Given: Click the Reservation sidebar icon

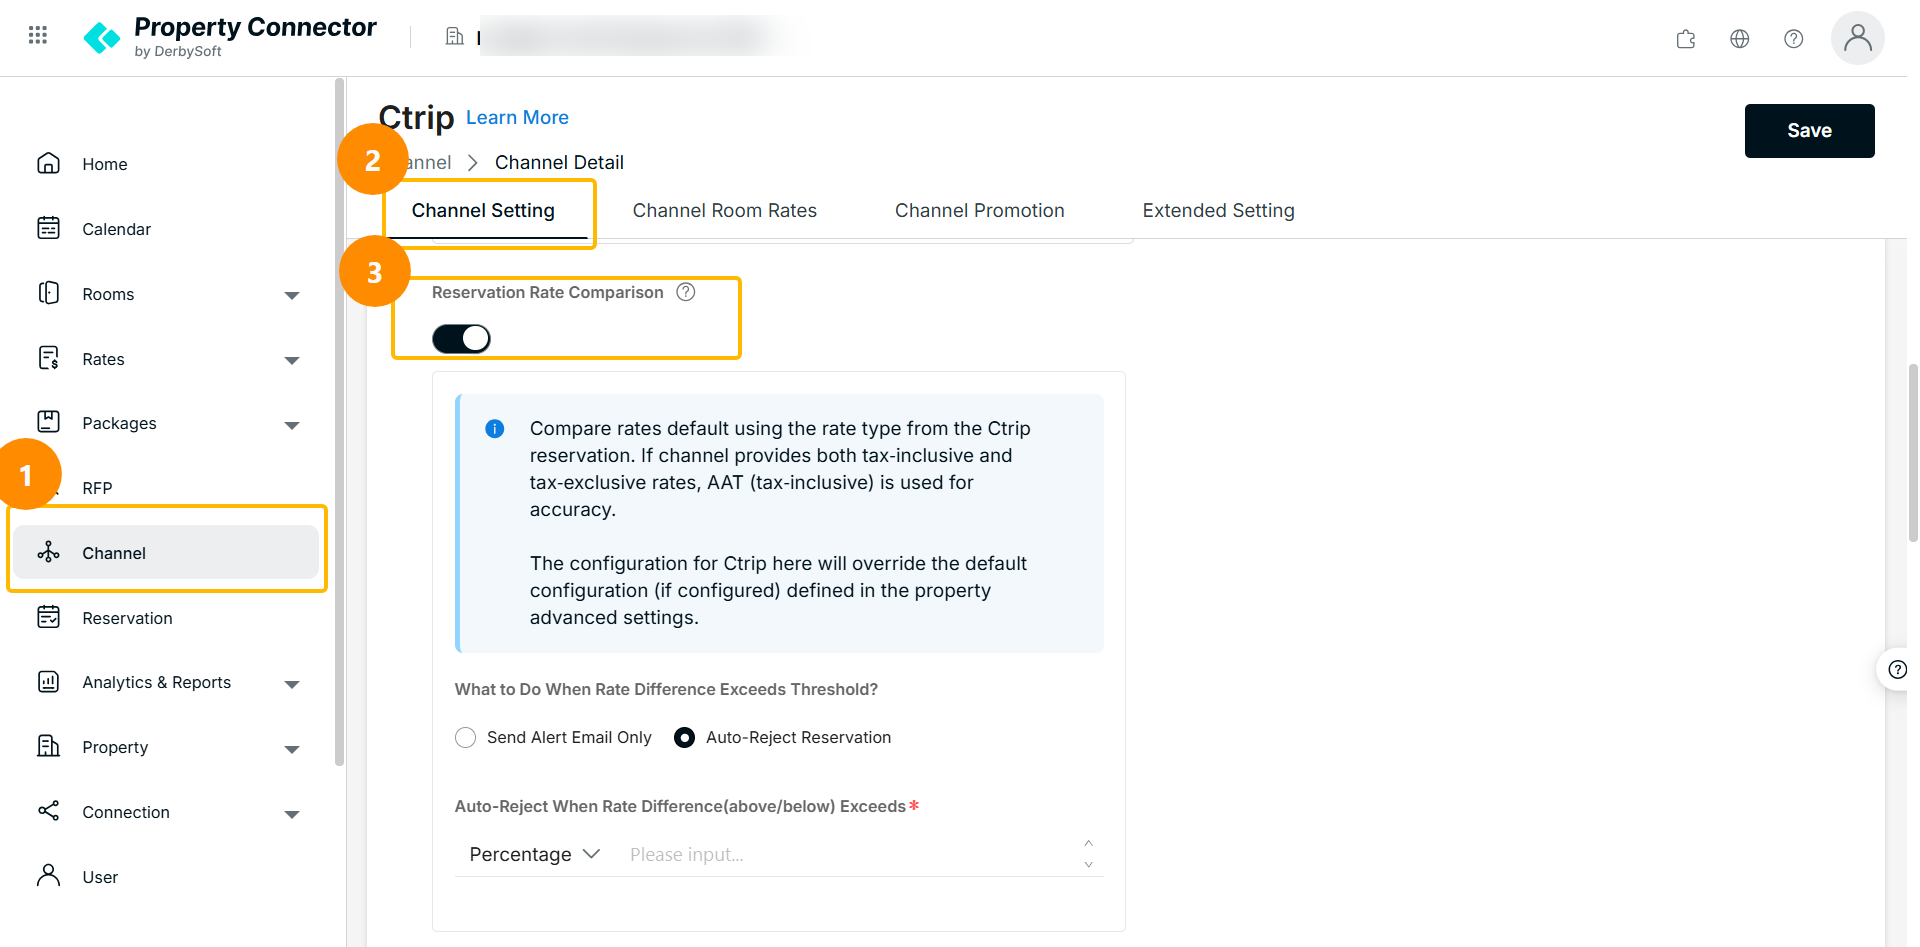Looking at the screenshot, I should 48,617.
